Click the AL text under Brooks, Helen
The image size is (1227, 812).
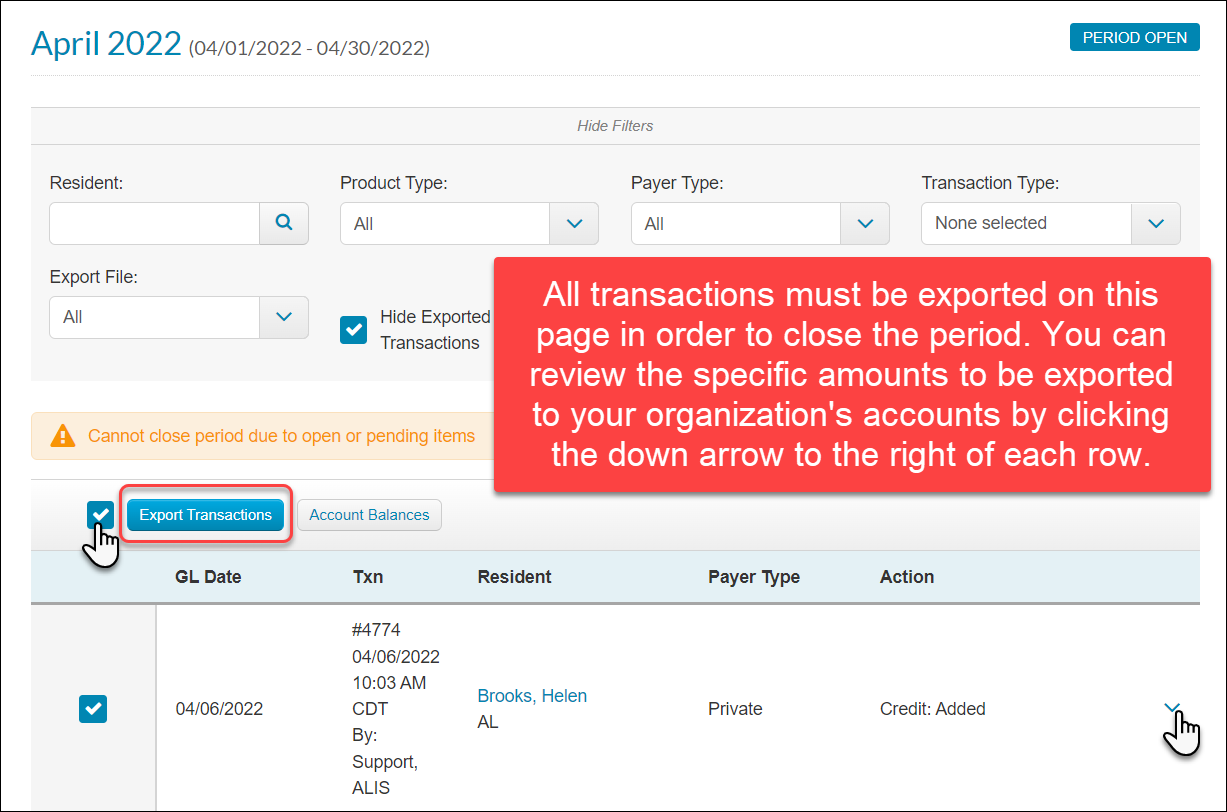coord(488,722)
